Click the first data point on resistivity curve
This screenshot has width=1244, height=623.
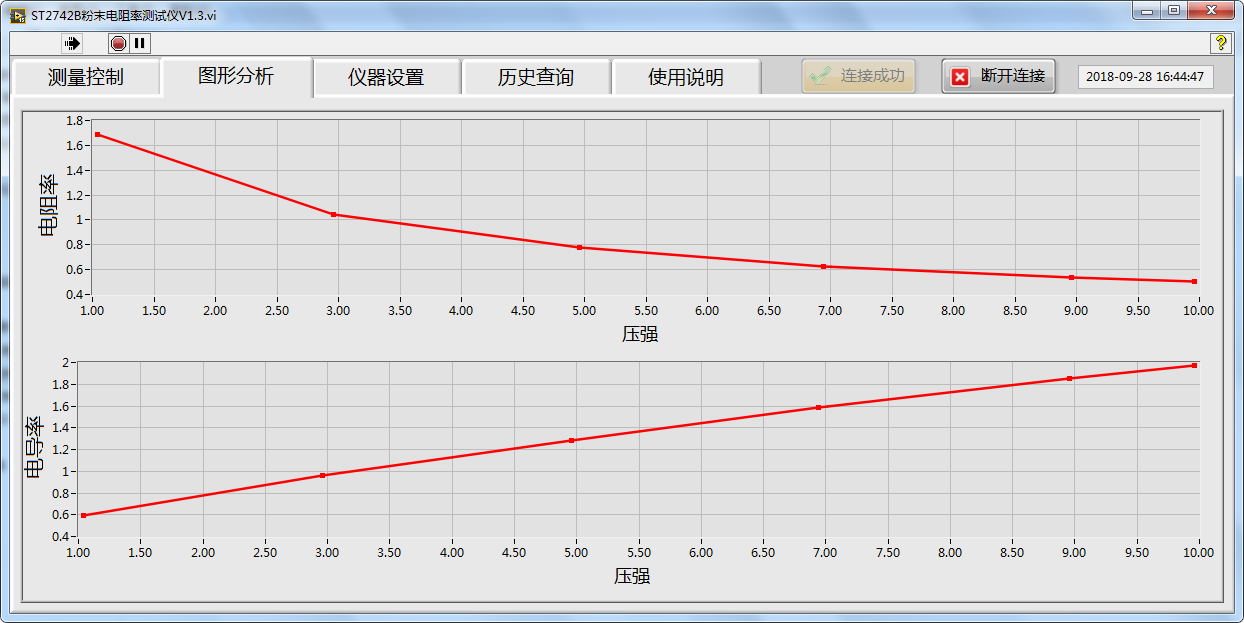point(97,134)
